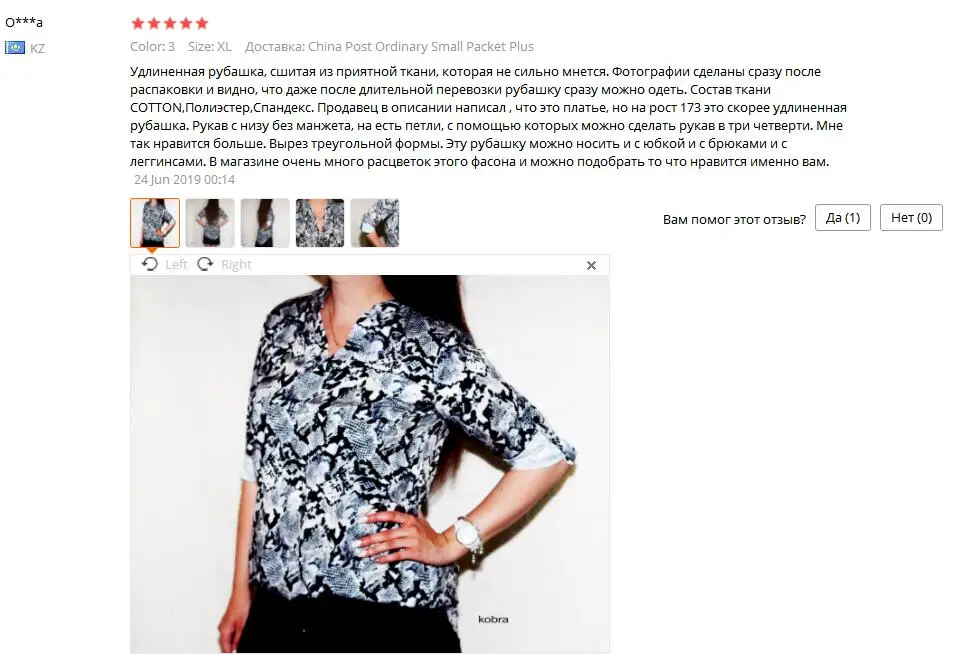The height and width of the screenshot is (654, 969).
Task: Open the second review photo thumbnail
Action: click(210, 223)
